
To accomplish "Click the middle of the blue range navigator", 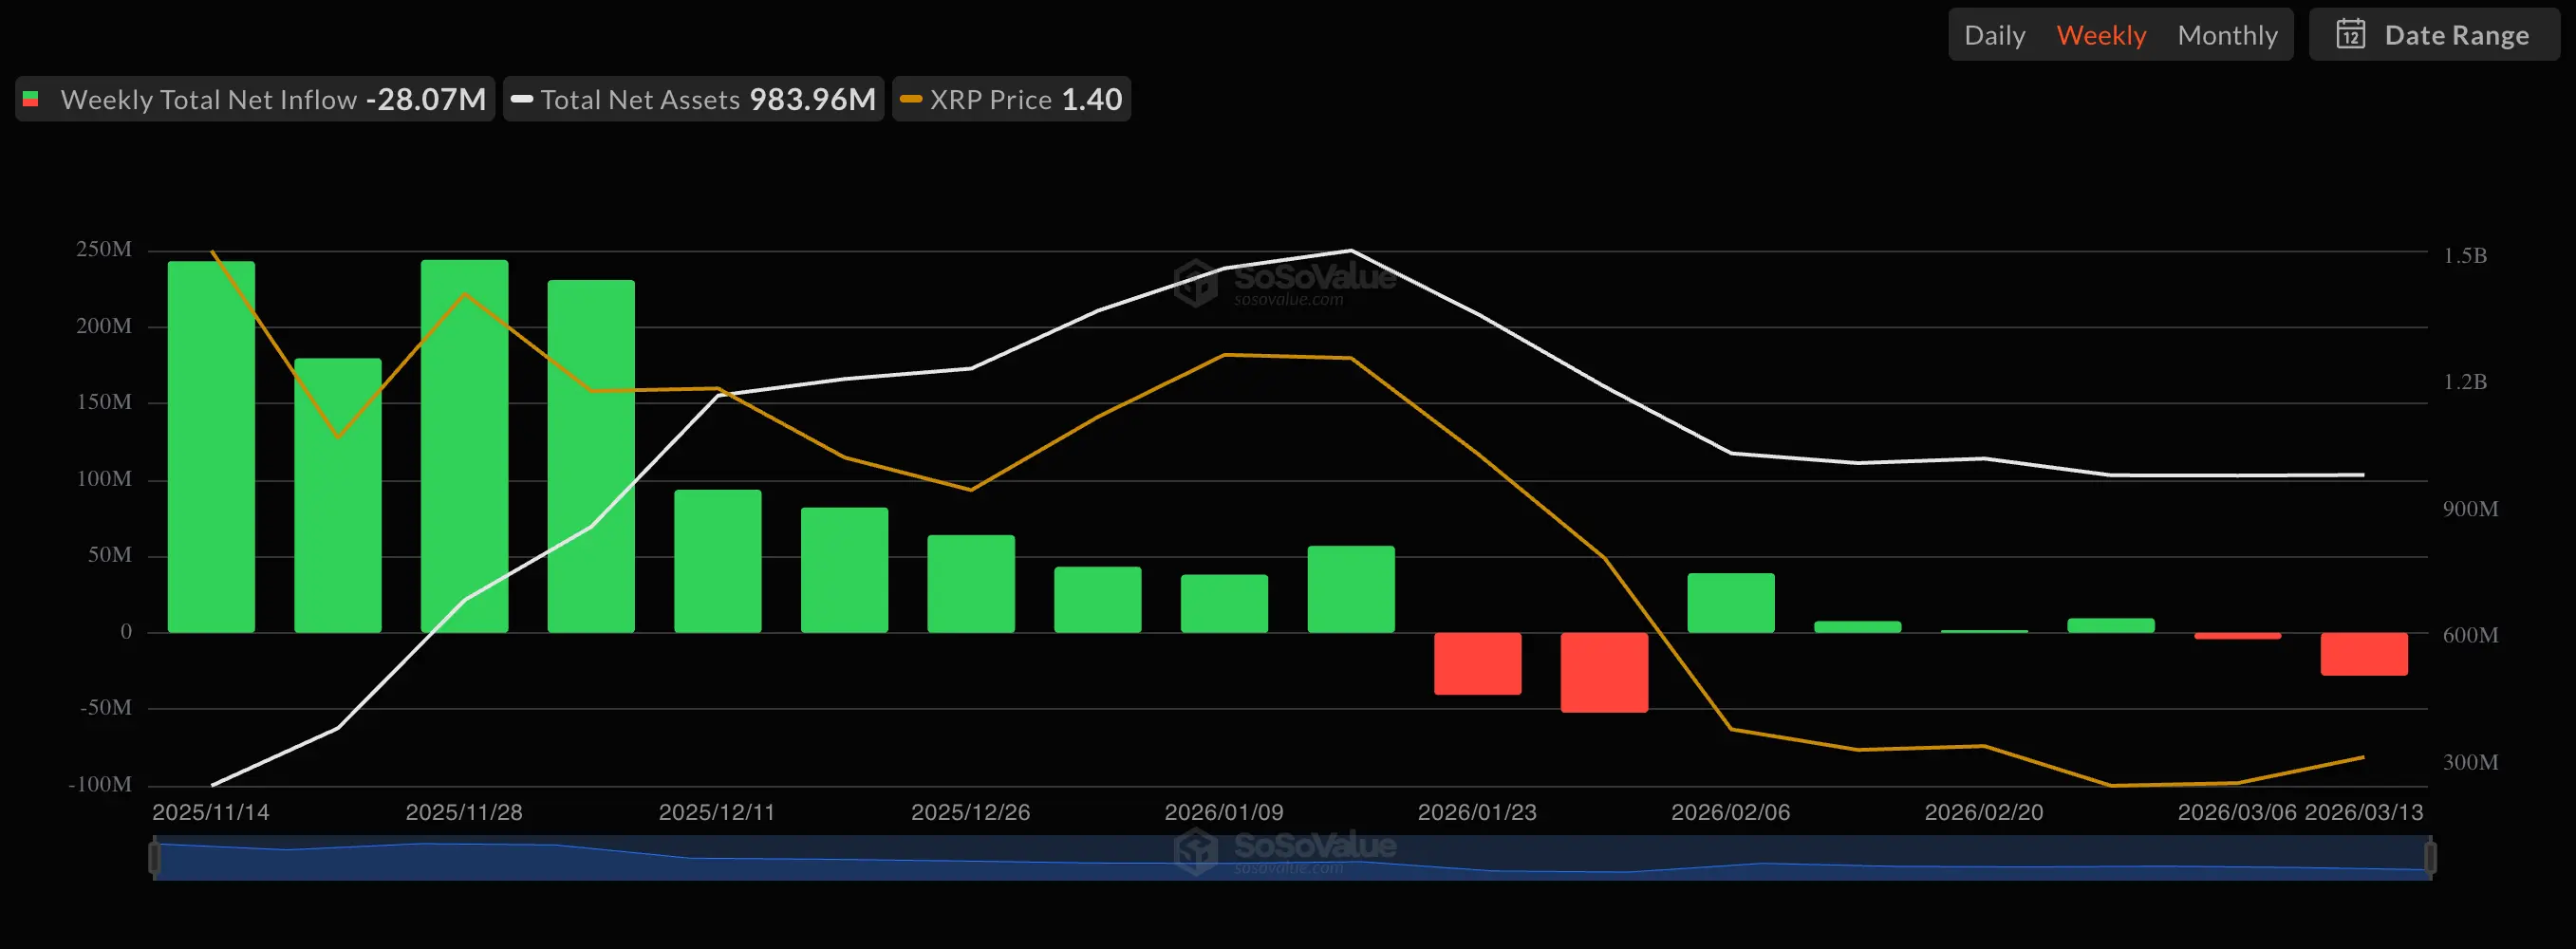I will point(1292,860).
